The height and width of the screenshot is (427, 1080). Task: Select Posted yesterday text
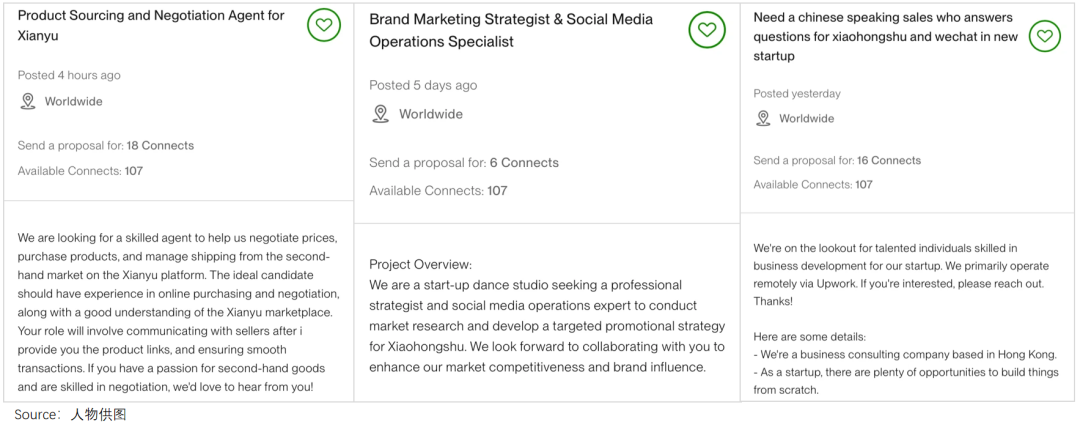(x=797, y=94)
